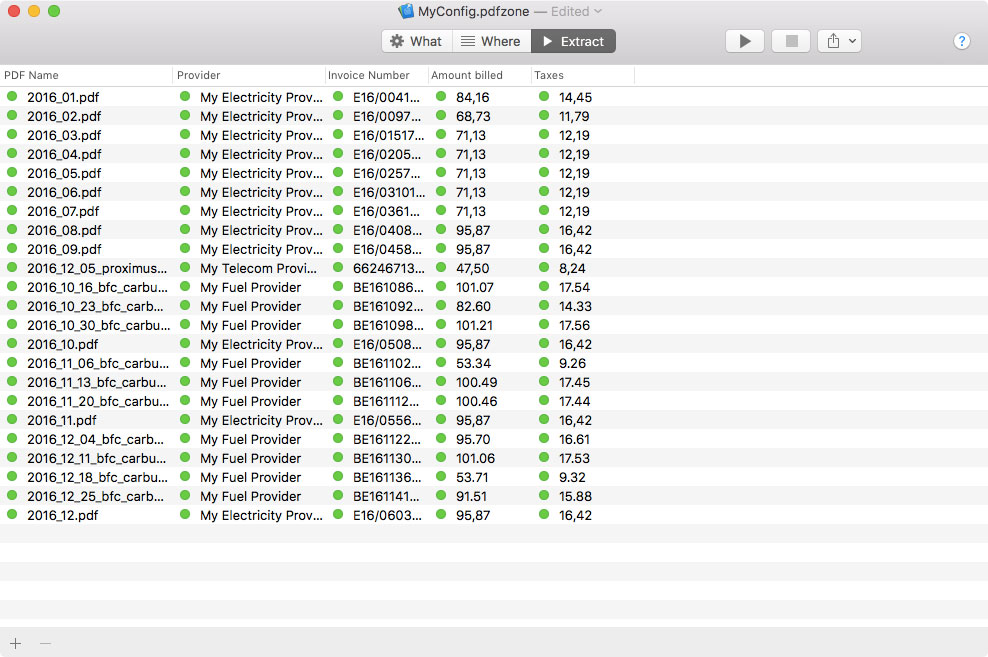Open the Help question mark icon
The image size is (988, 657).
tap(961, 41)
